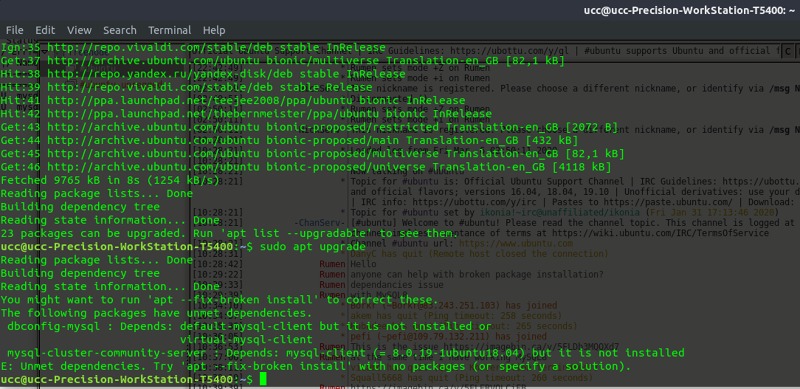Click the 'C' mode button in IRC window

(788, 51)
